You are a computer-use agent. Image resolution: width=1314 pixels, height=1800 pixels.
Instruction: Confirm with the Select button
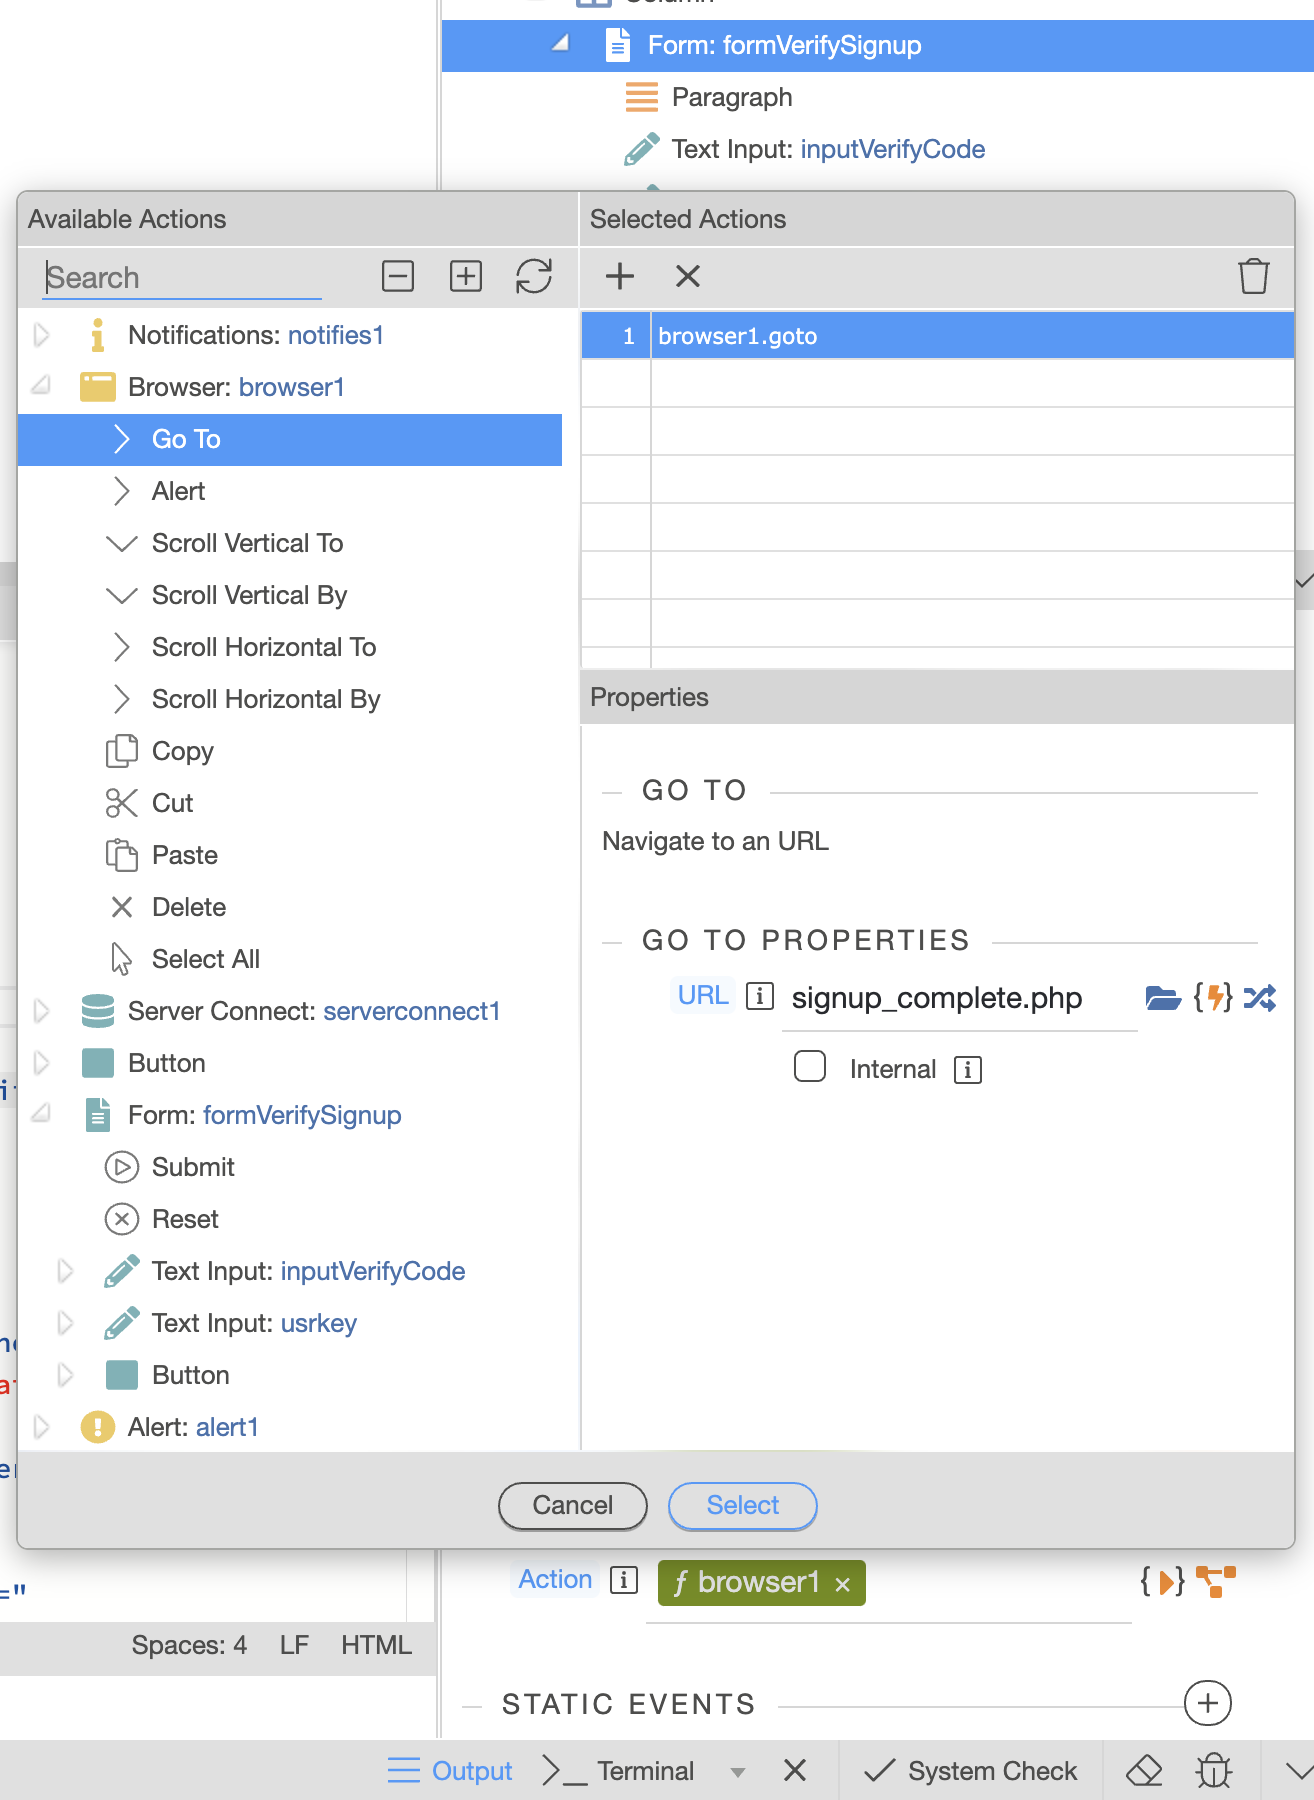point(742,1505)
